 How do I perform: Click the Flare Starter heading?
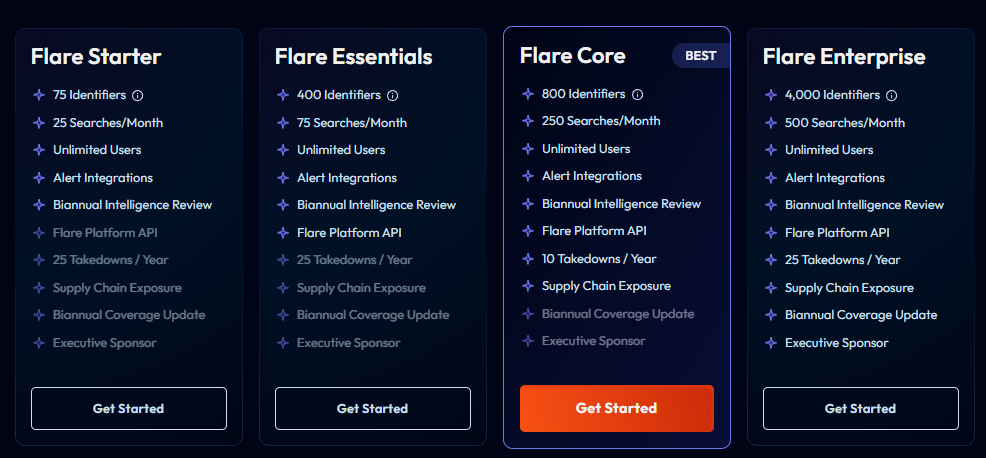(x=96, y=57)
